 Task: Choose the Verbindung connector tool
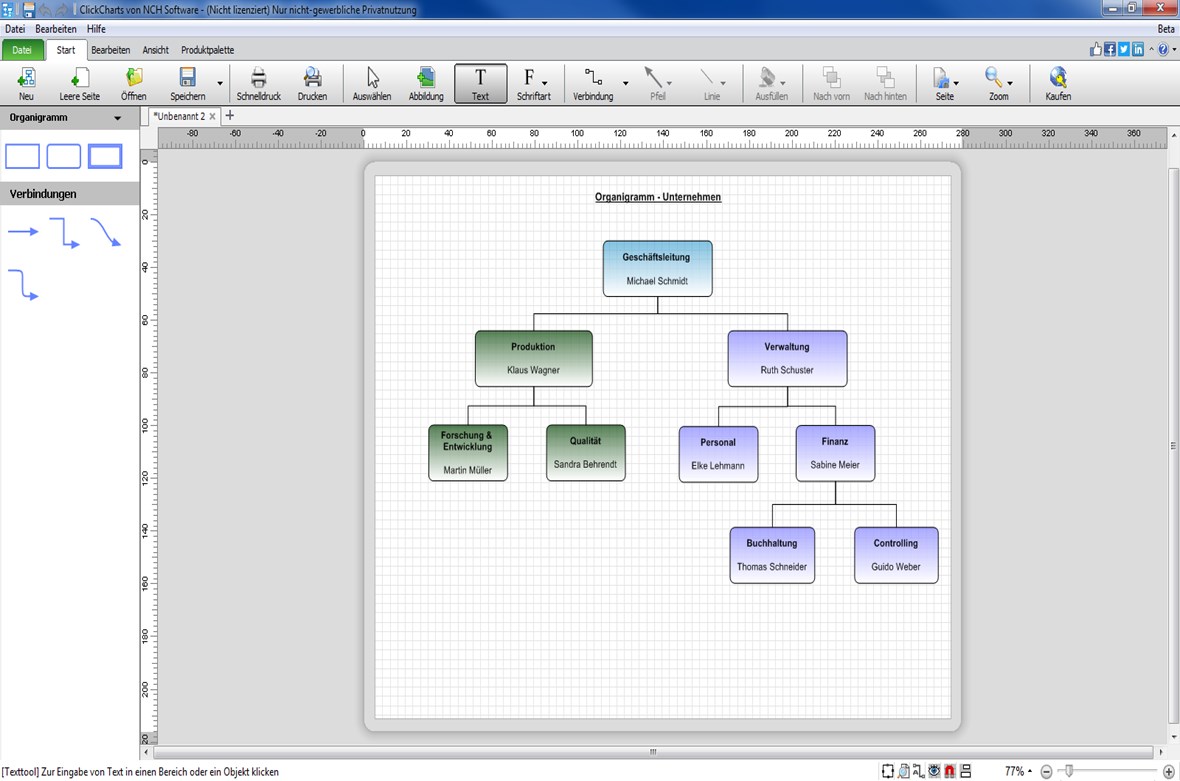tap(593, 84)
